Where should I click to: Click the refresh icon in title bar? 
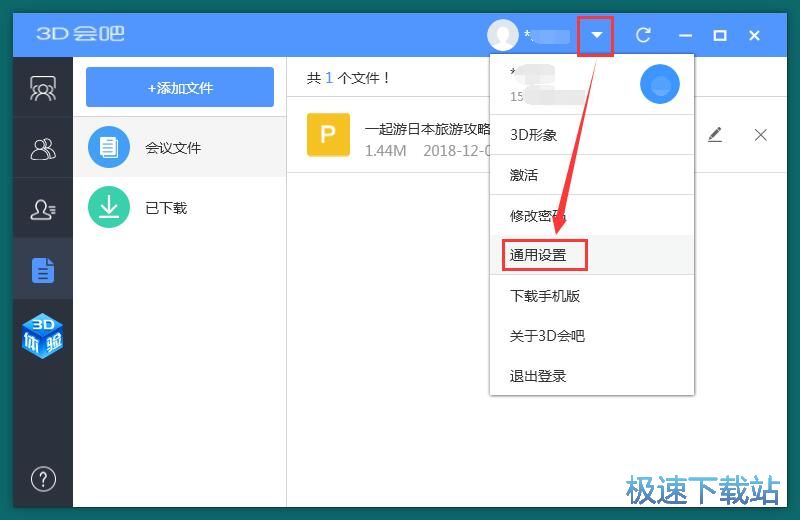point(643,35)
